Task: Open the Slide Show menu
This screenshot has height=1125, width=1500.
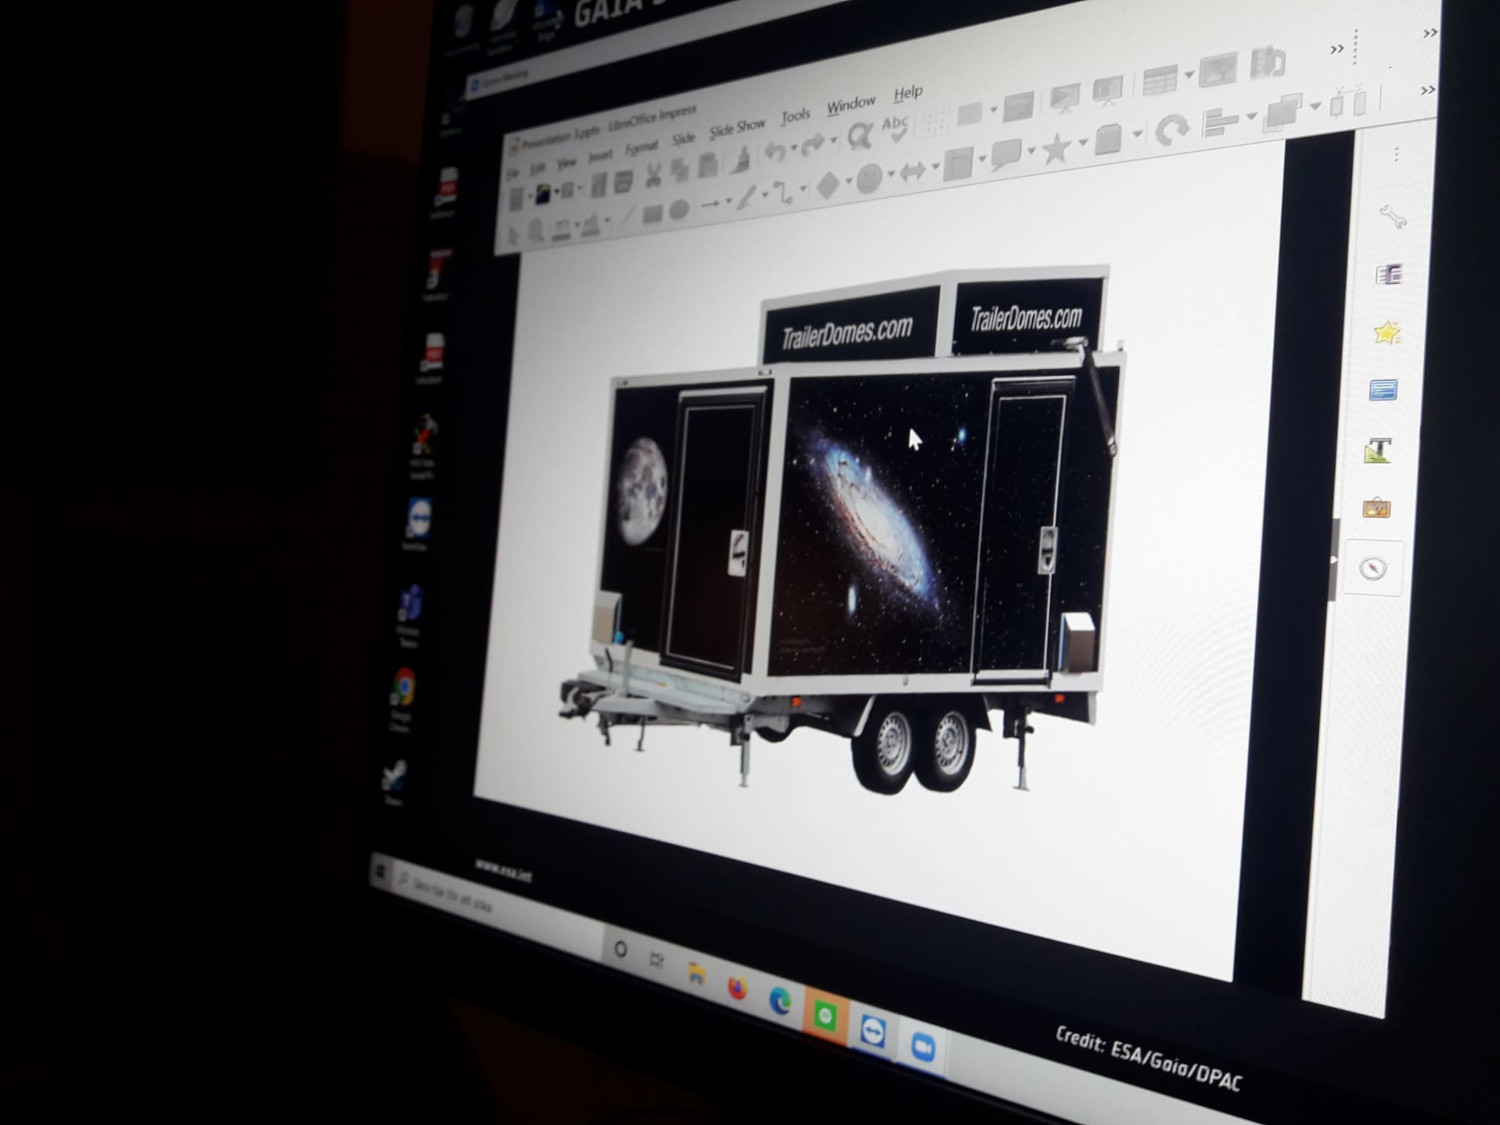Action: [737, 128]
